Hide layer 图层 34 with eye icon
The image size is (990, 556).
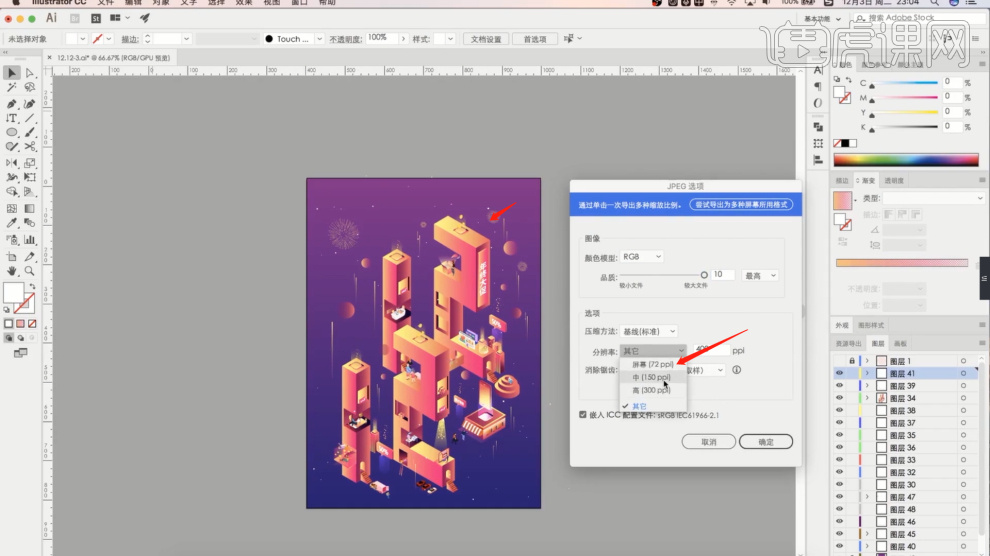coord(839,398)
